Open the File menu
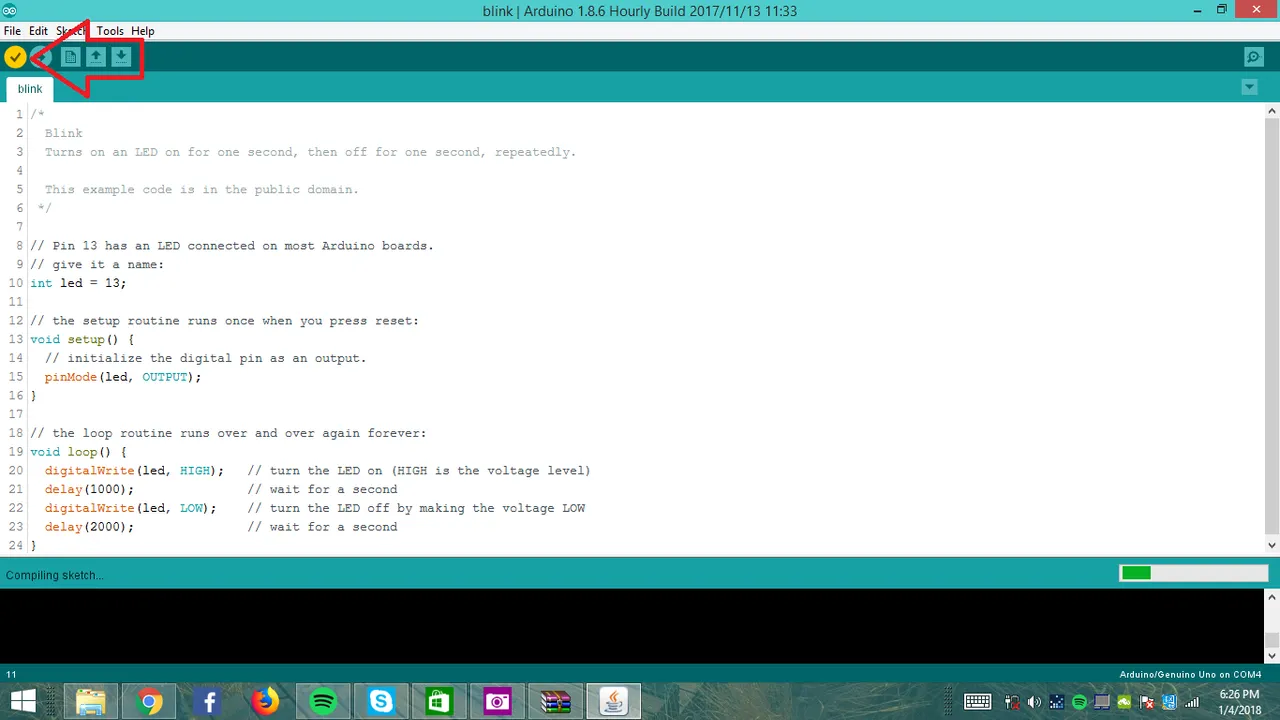 pos(12,31)
